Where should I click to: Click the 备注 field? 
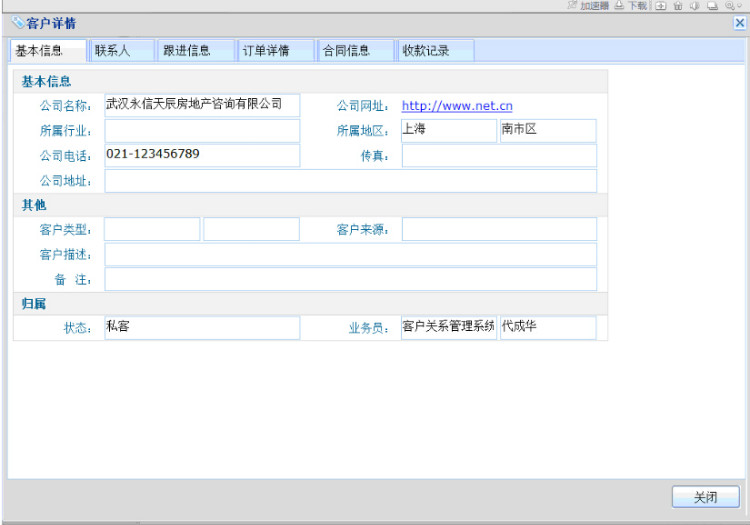click(x=351, y=279)
